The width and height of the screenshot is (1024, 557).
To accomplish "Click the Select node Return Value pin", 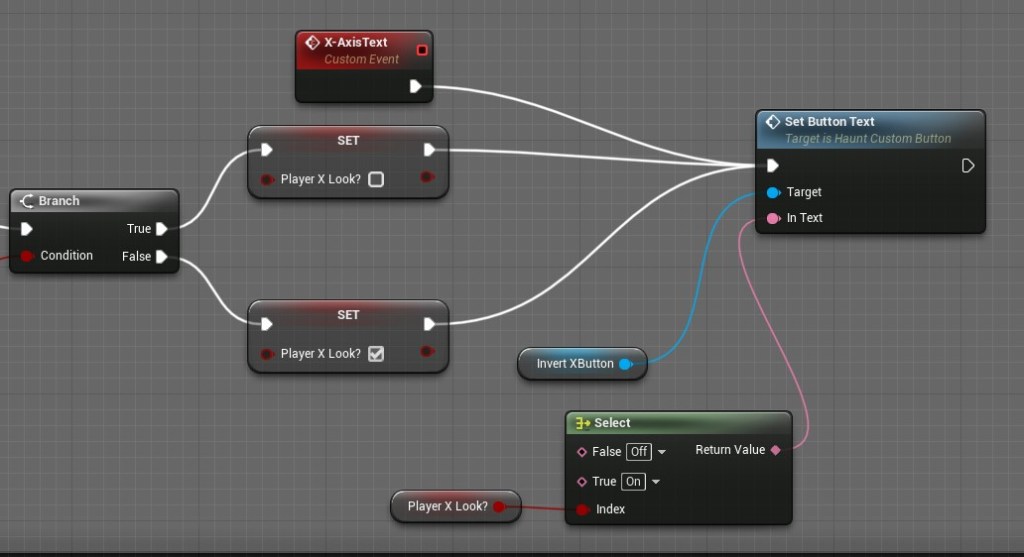I will pos(776,450).
